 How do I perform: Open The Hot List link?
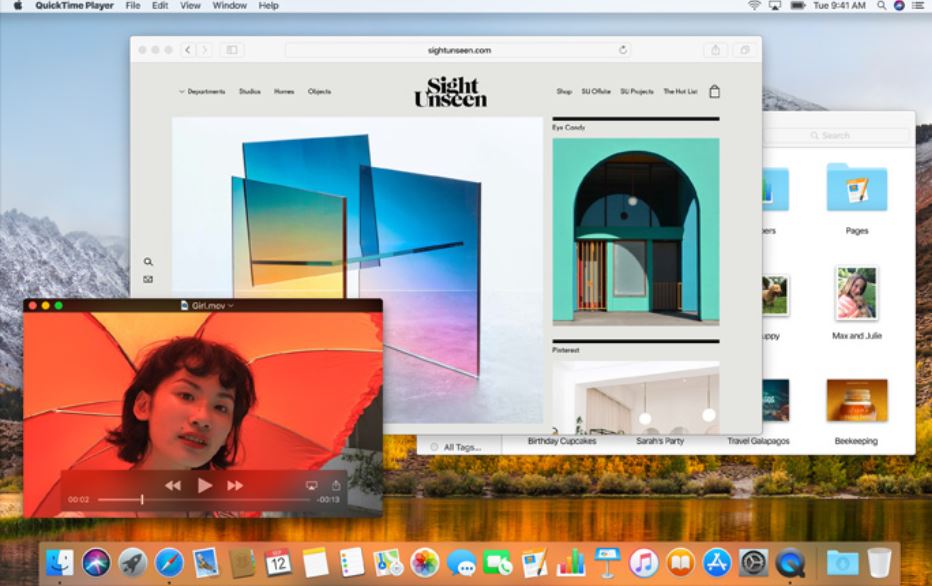(x=681, y=92)
